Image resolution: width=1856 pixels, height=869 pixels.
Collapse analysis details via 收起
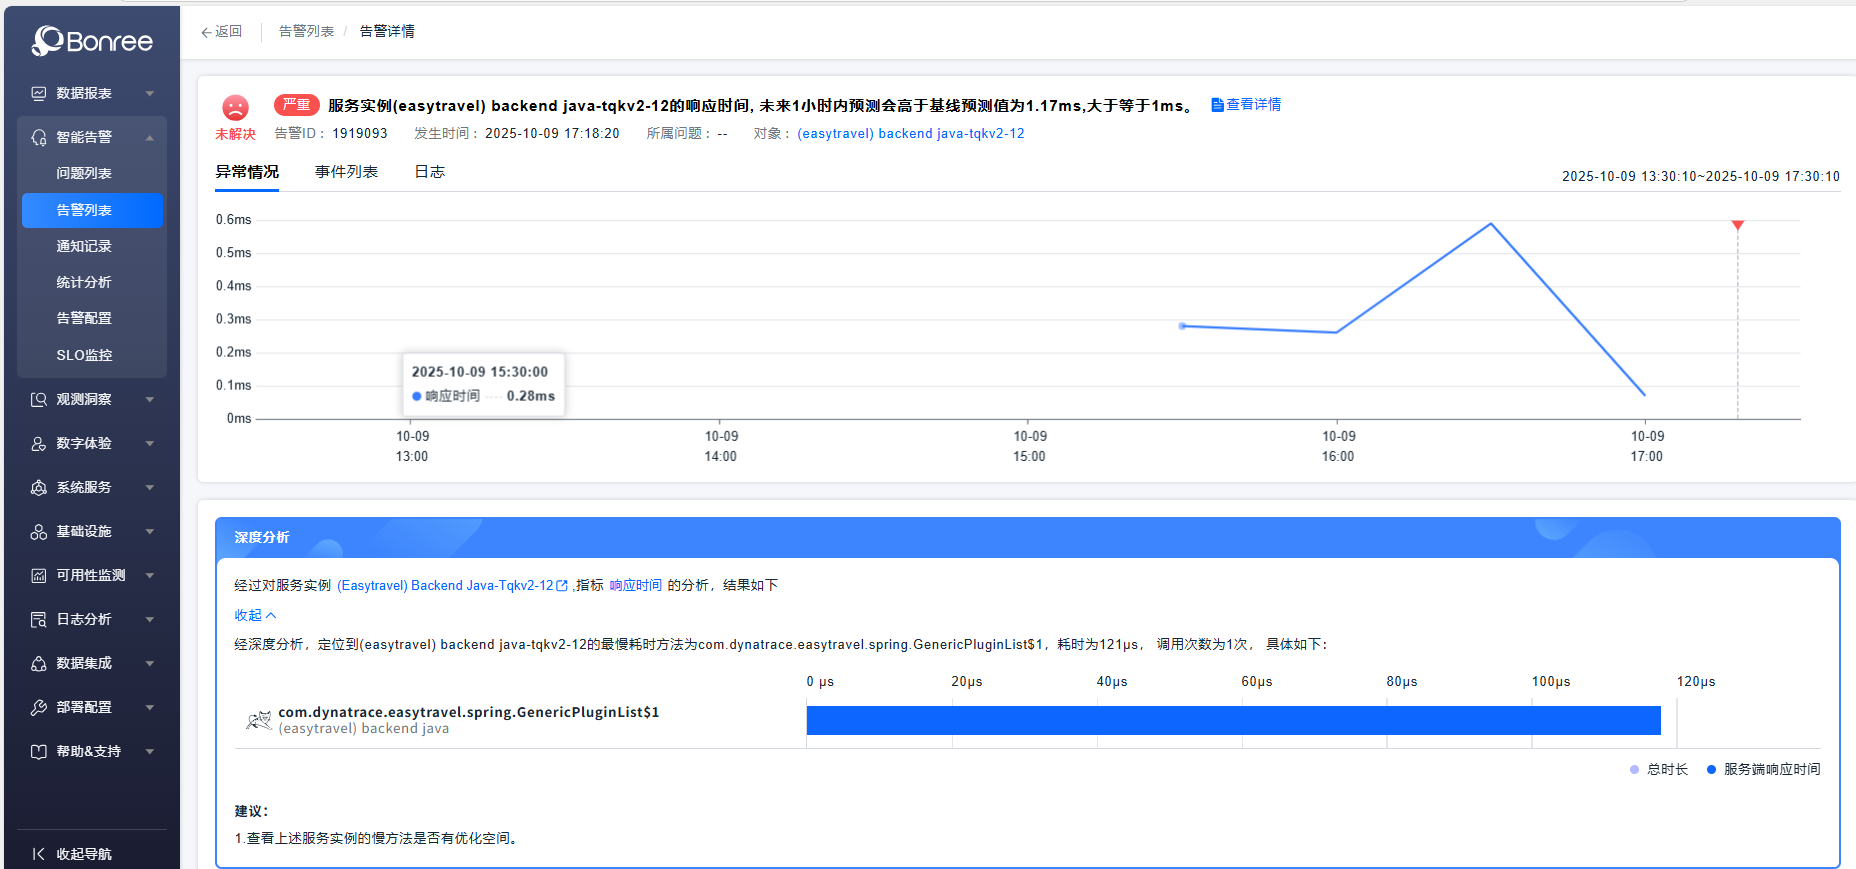click(255, 615)
